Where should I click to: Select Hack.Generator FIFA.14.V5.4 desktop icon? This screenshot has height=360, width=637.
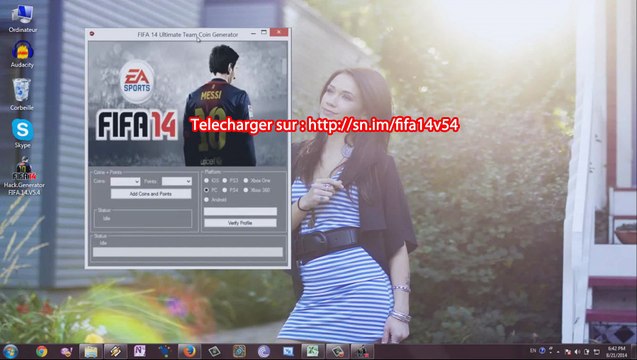pyautogui.click(x=24, y=176)
